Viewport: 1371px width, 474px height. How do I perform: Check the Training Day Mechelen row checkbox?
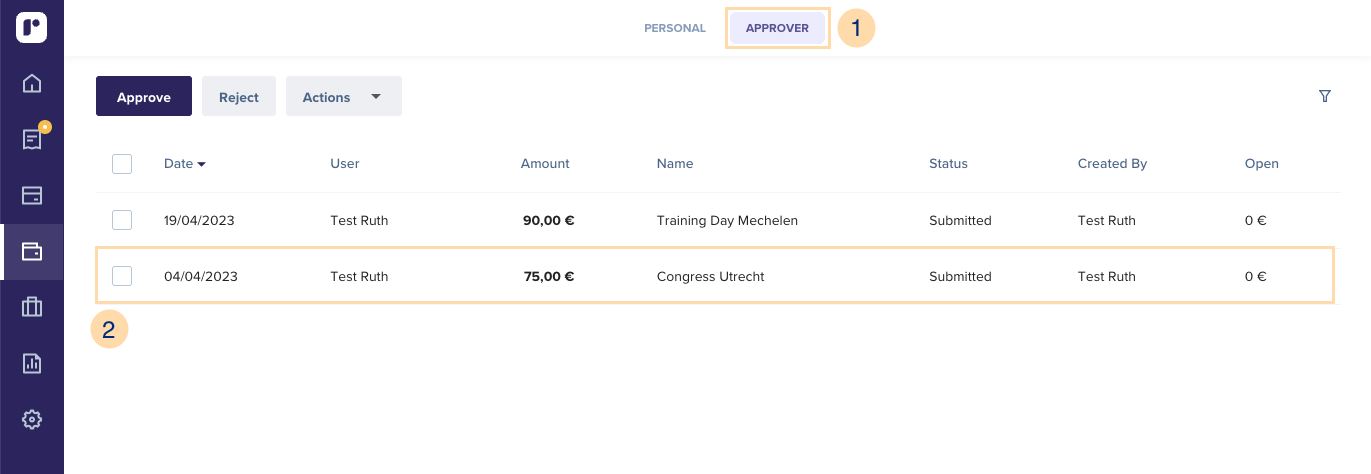click(122, 220)
